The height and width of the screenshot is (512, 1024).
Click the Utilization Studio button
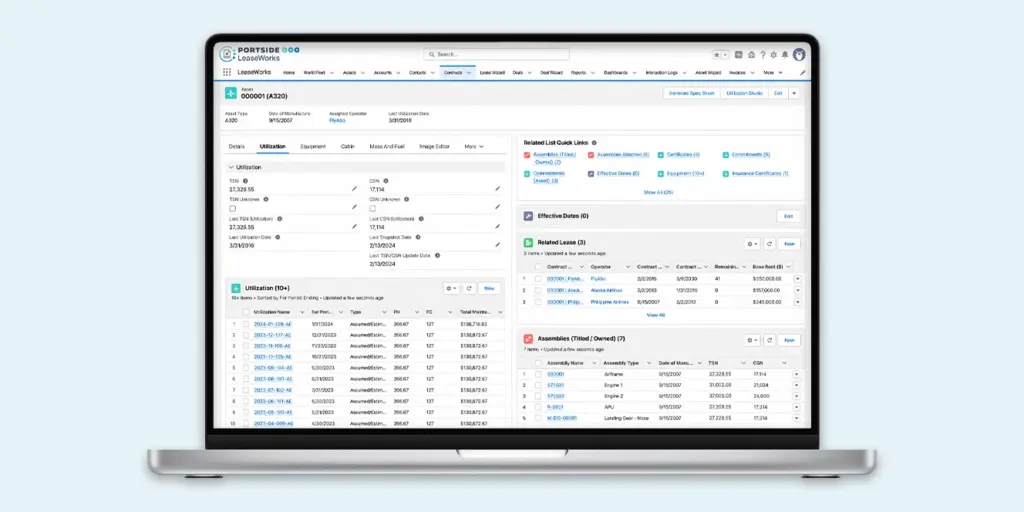(744, 93)
